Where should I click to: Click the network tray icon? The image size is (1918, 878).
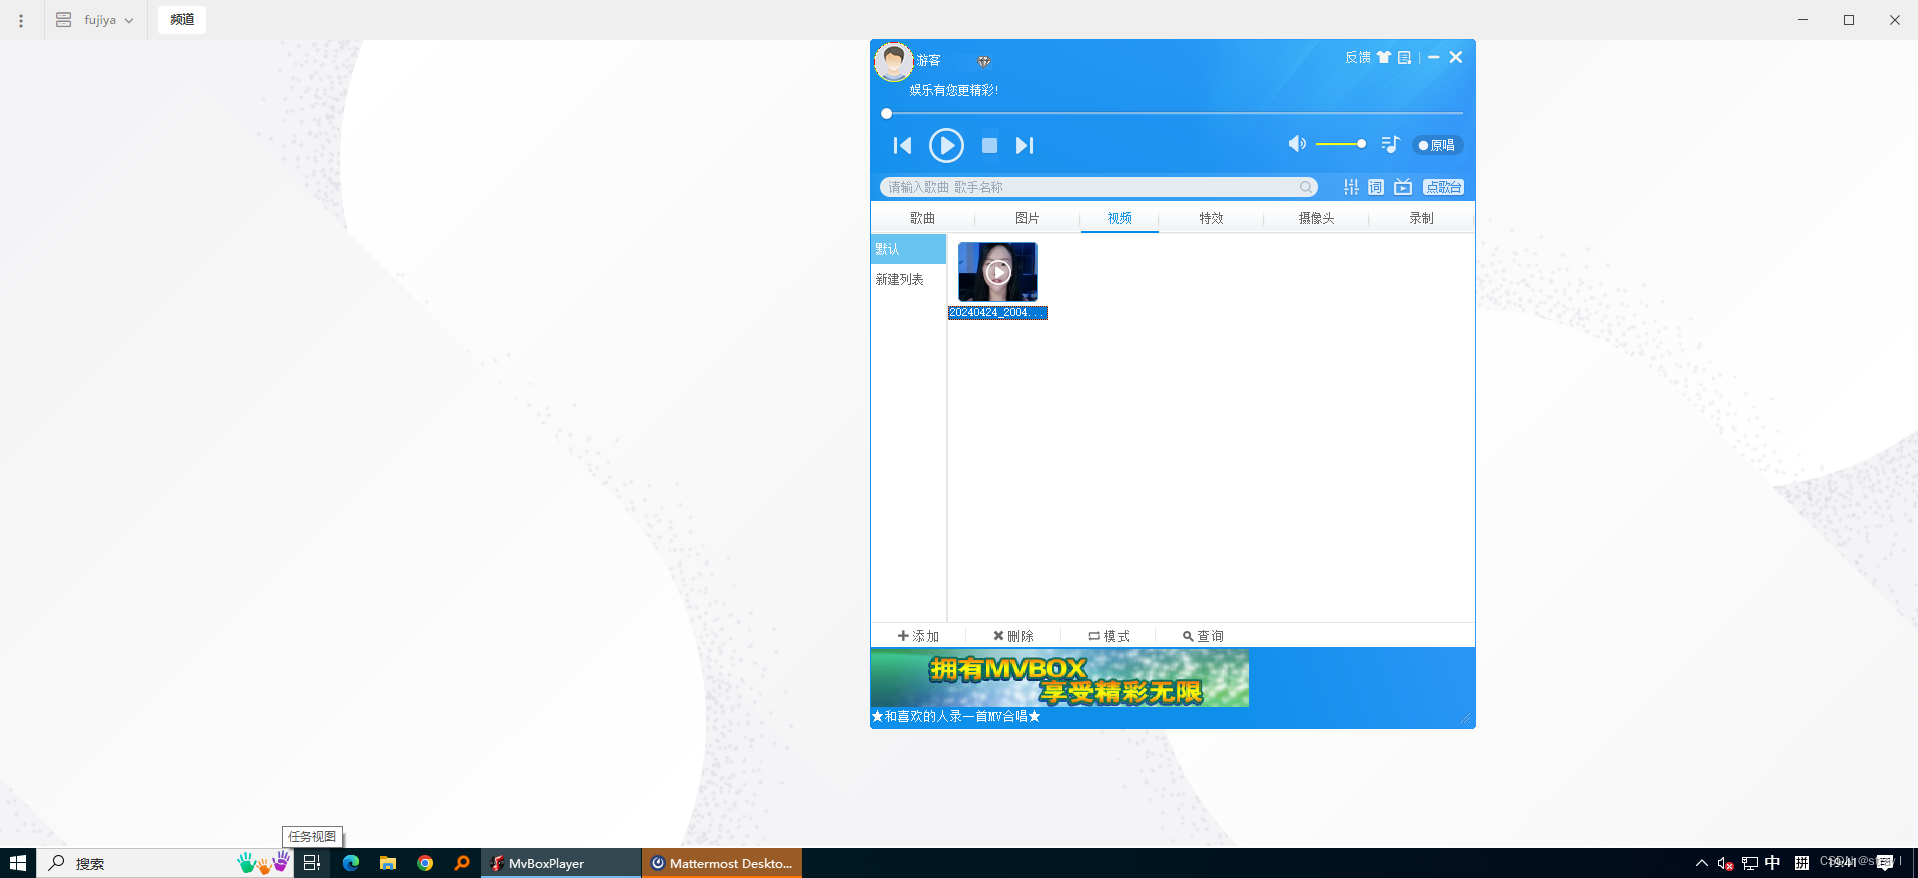click(1750, 863)
